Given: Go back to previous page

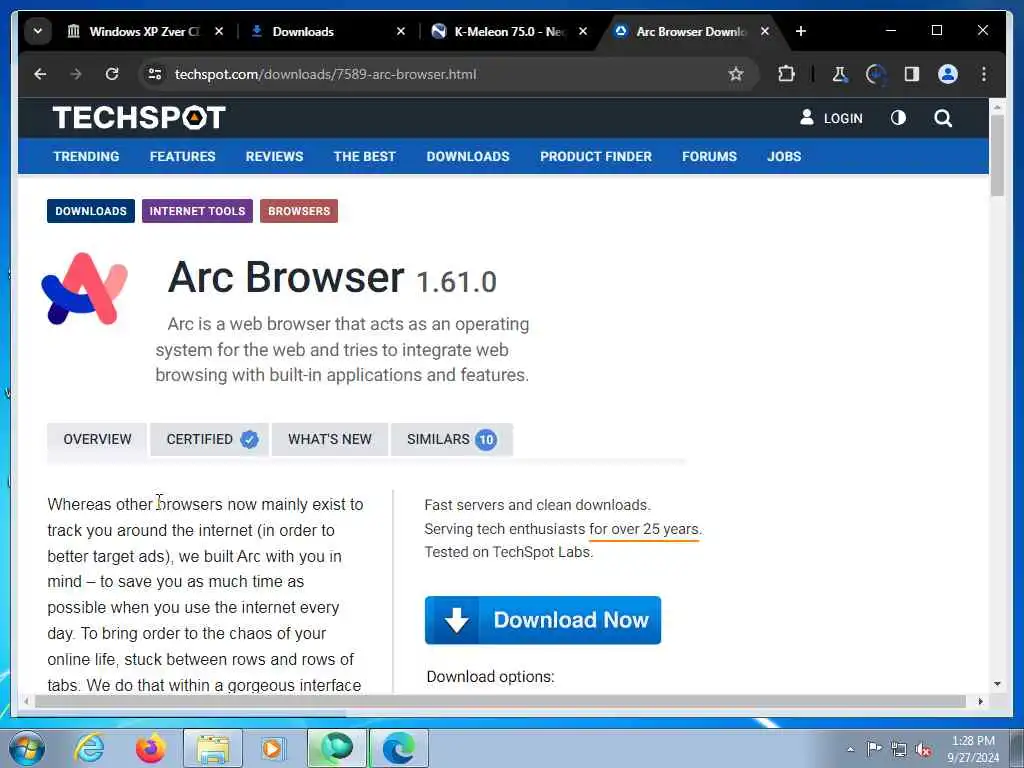Looking at the screenshot, I should [40, 74].
